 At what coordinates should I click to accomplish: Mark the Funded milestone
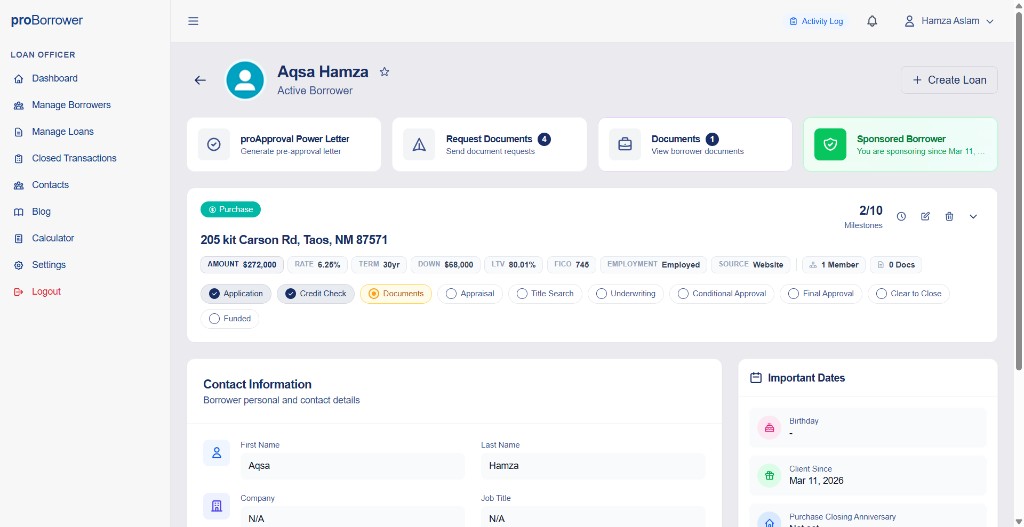[230, 319]
